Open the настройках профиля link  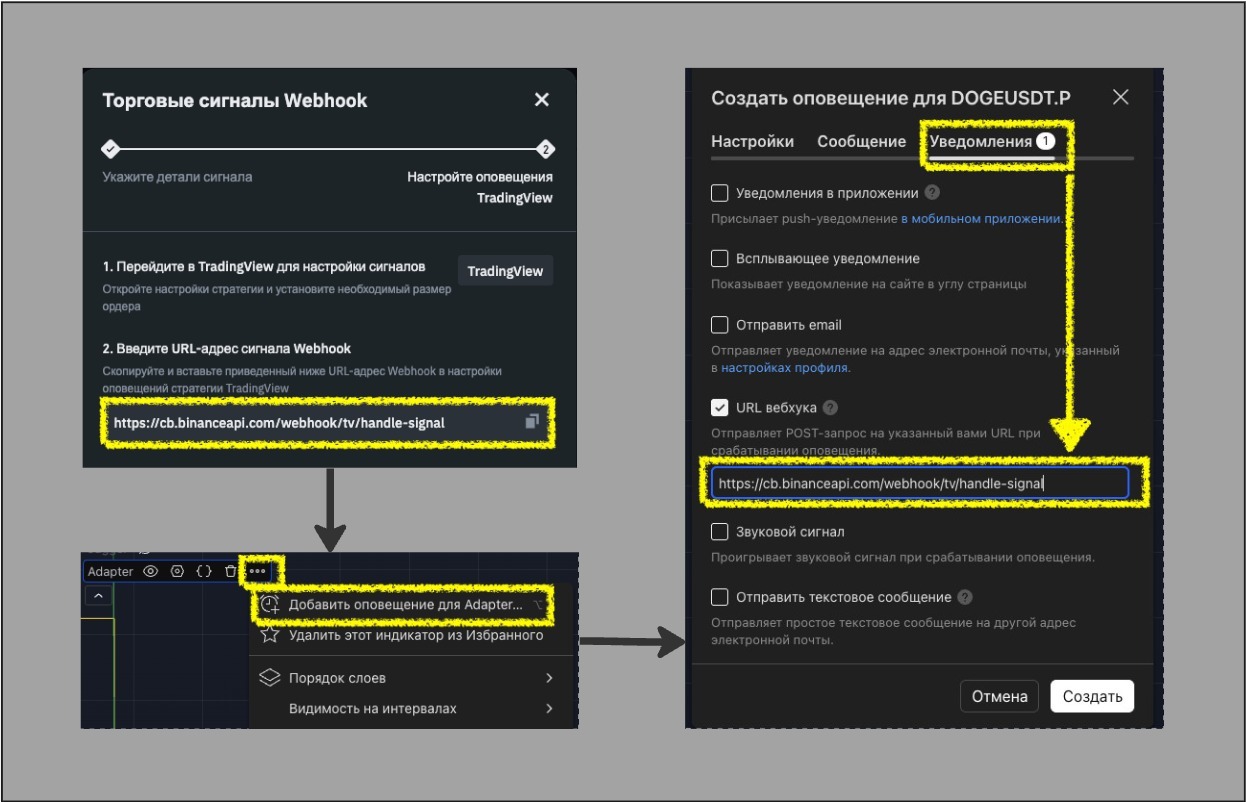coord(784,368)
